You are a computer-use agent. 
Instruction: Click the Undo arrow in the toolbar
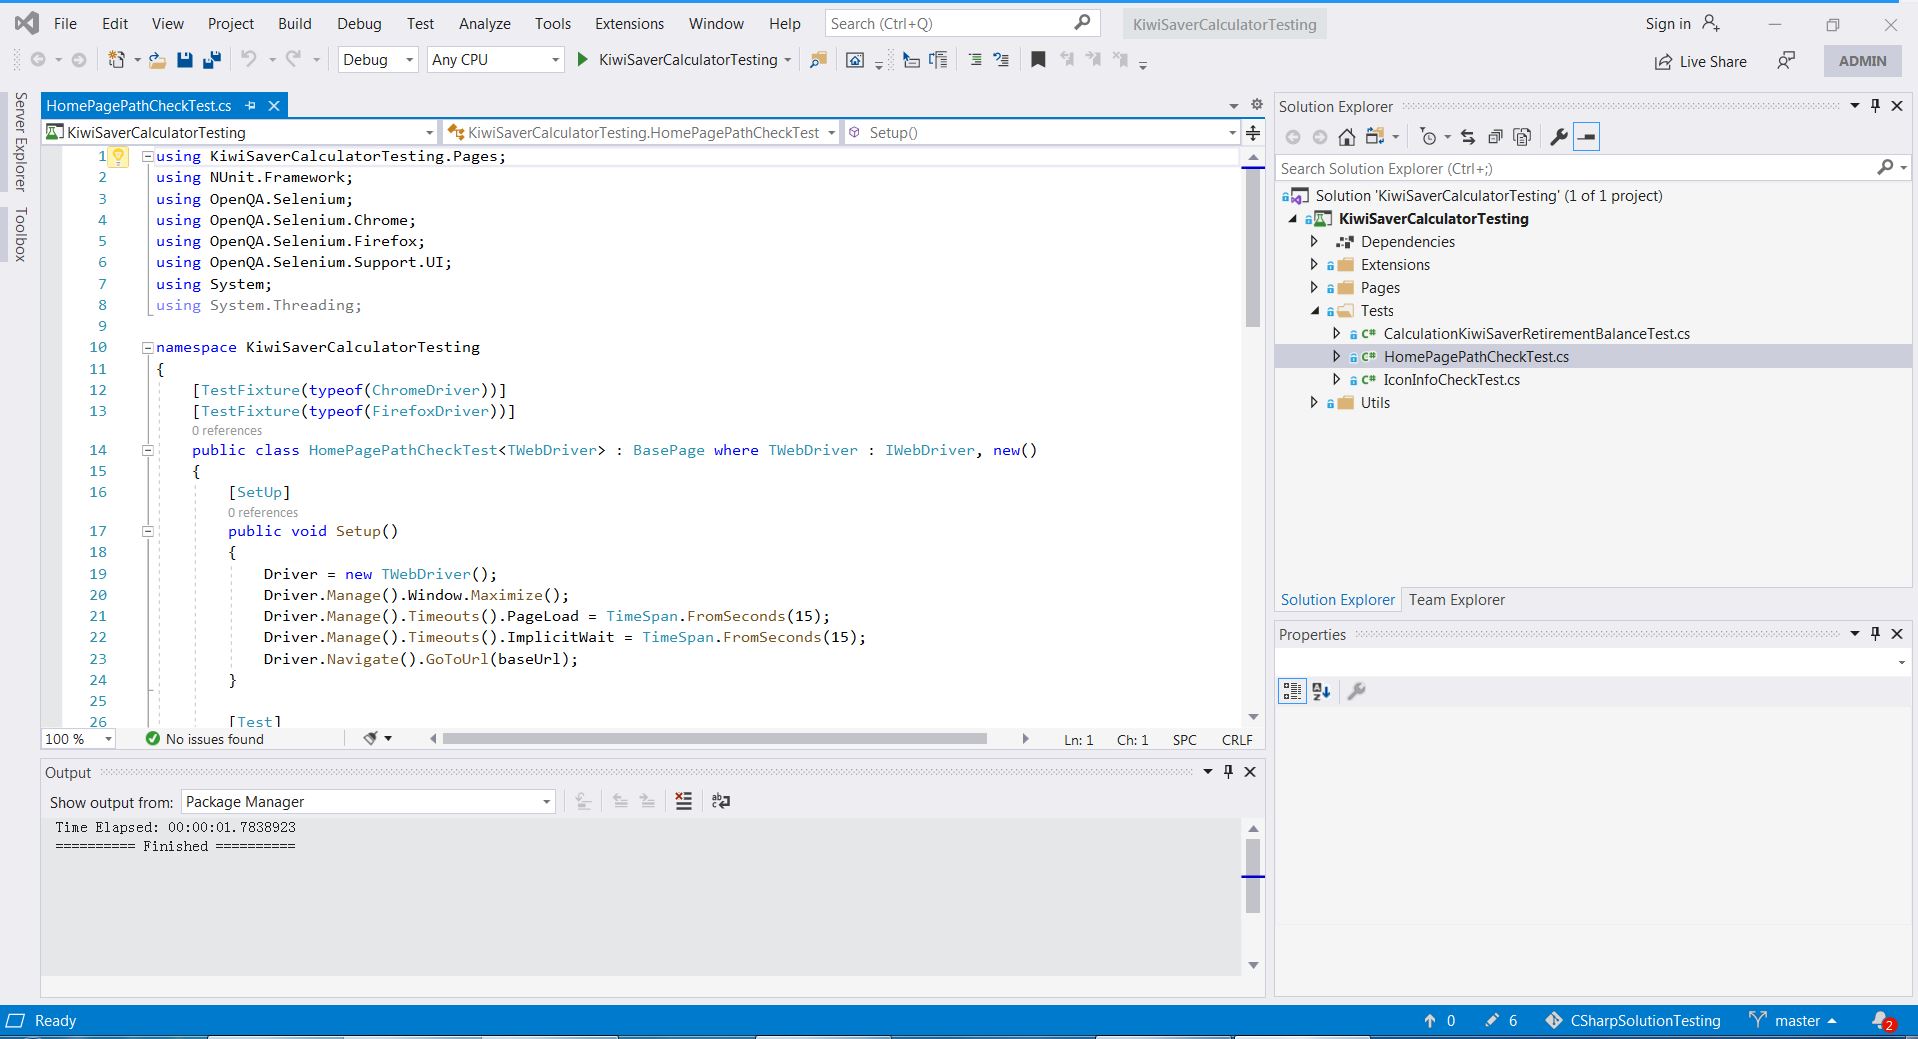(x=249, y=60)
